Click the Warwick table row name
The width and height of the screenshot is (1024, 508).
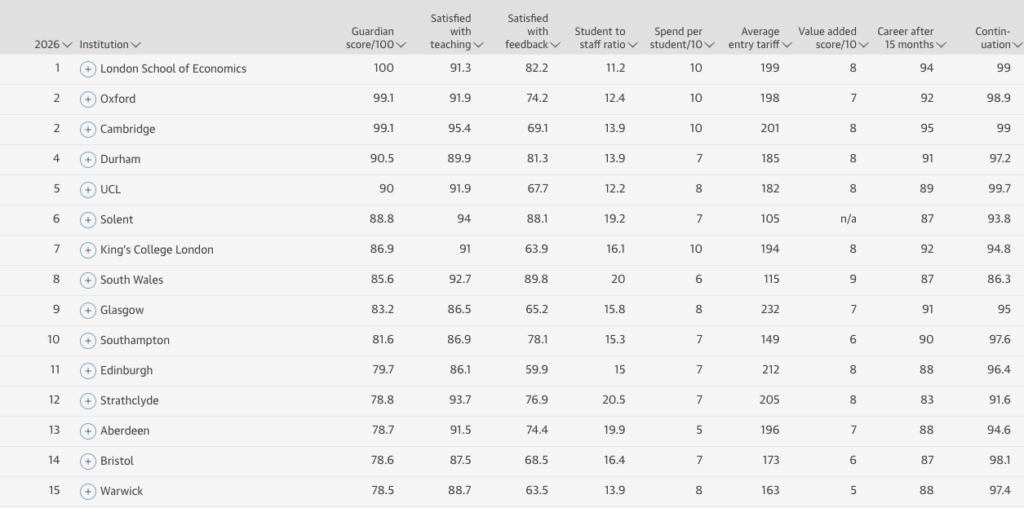(x=121, y=491)
